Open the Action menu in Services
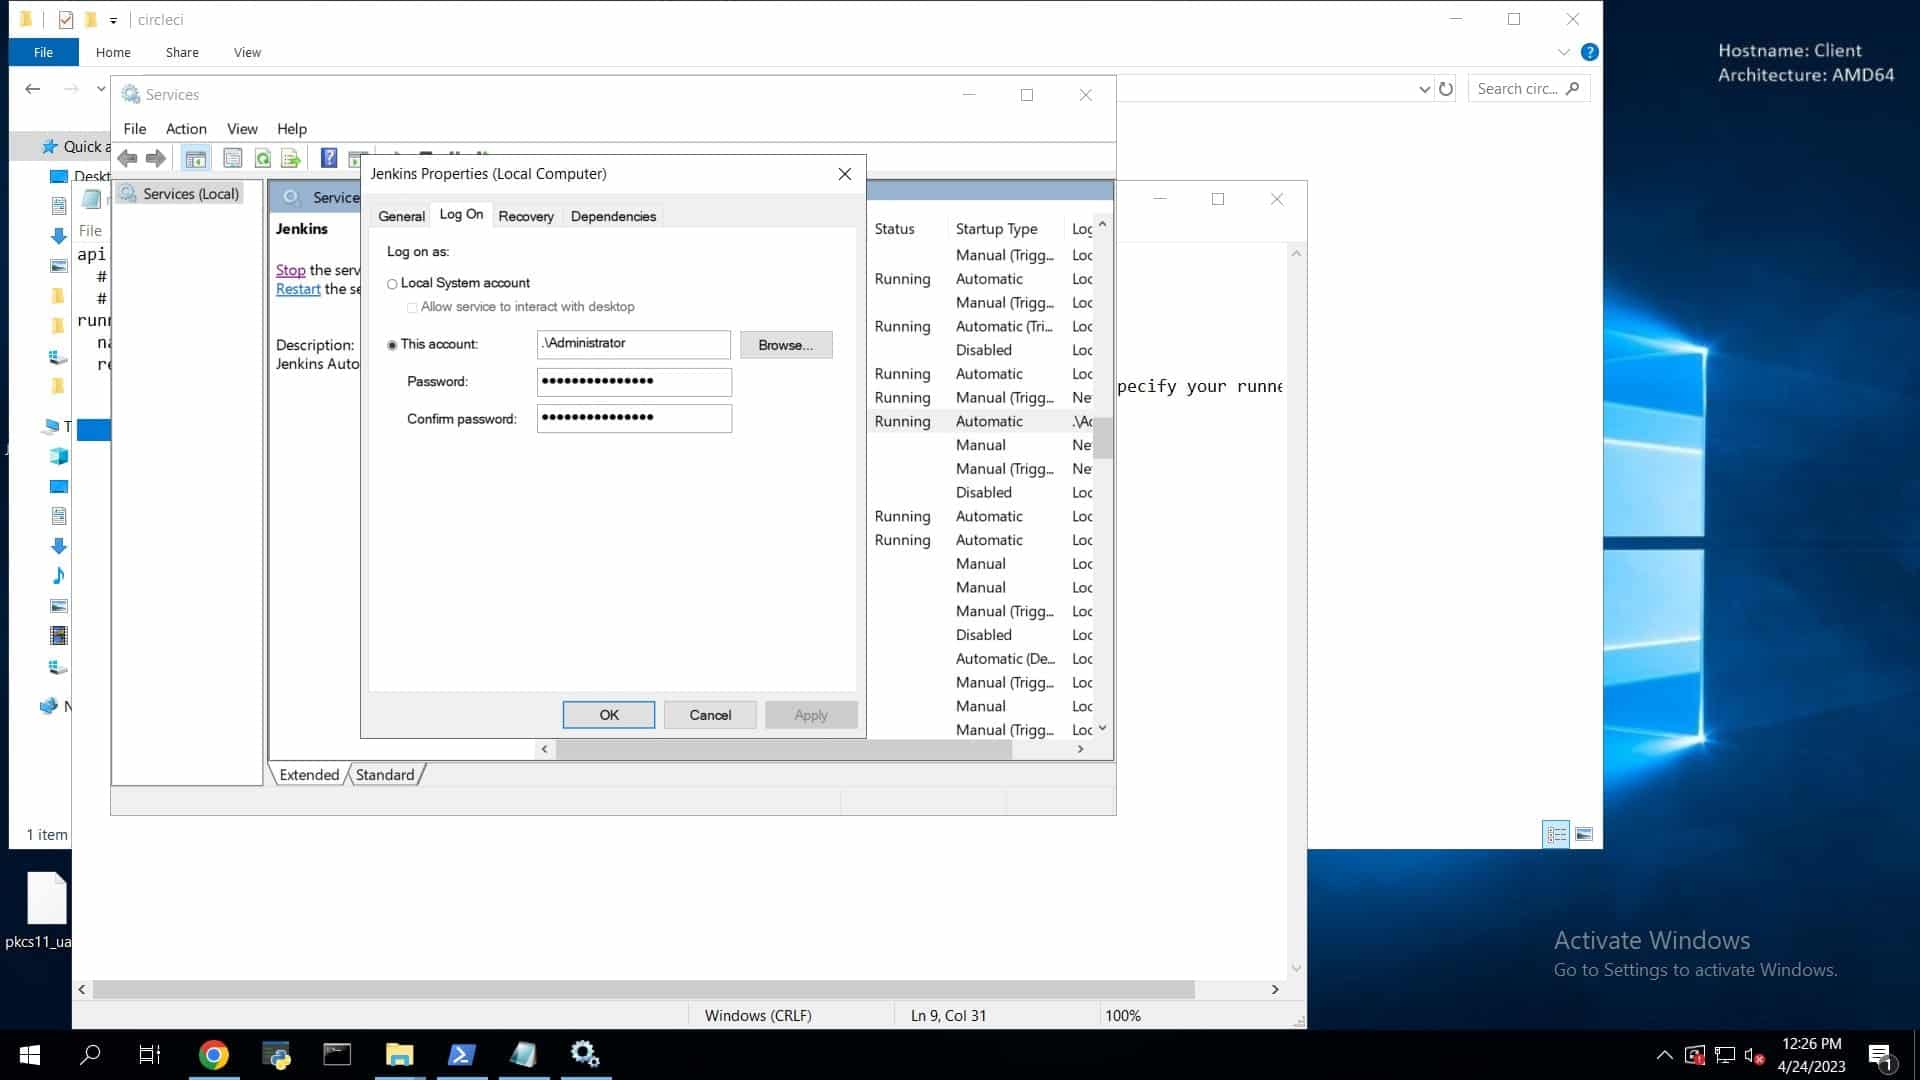 tap(186, 129)
